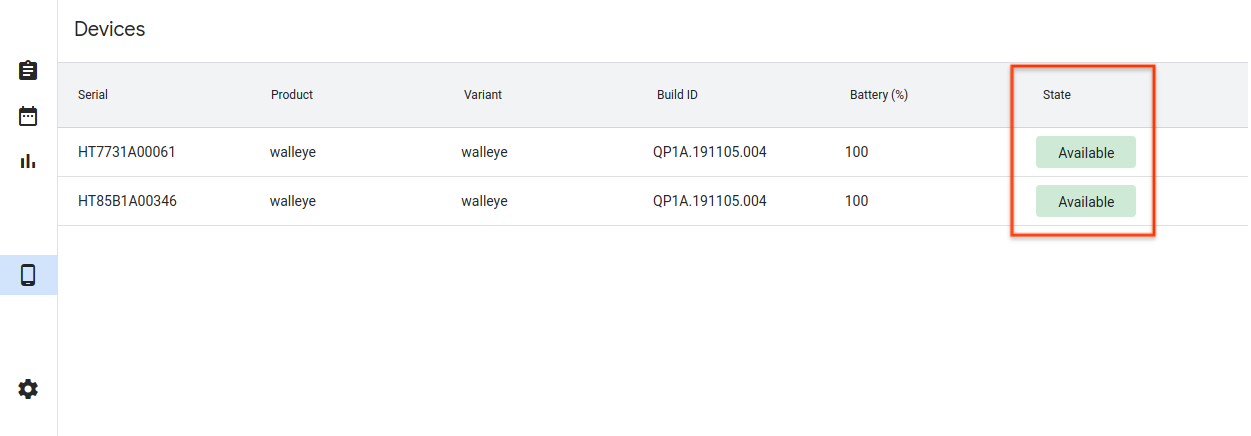Open the test plans clipboard icon
Viewport: 1251px width, 436px height.
pyautogui.click(x=28, y=71)
